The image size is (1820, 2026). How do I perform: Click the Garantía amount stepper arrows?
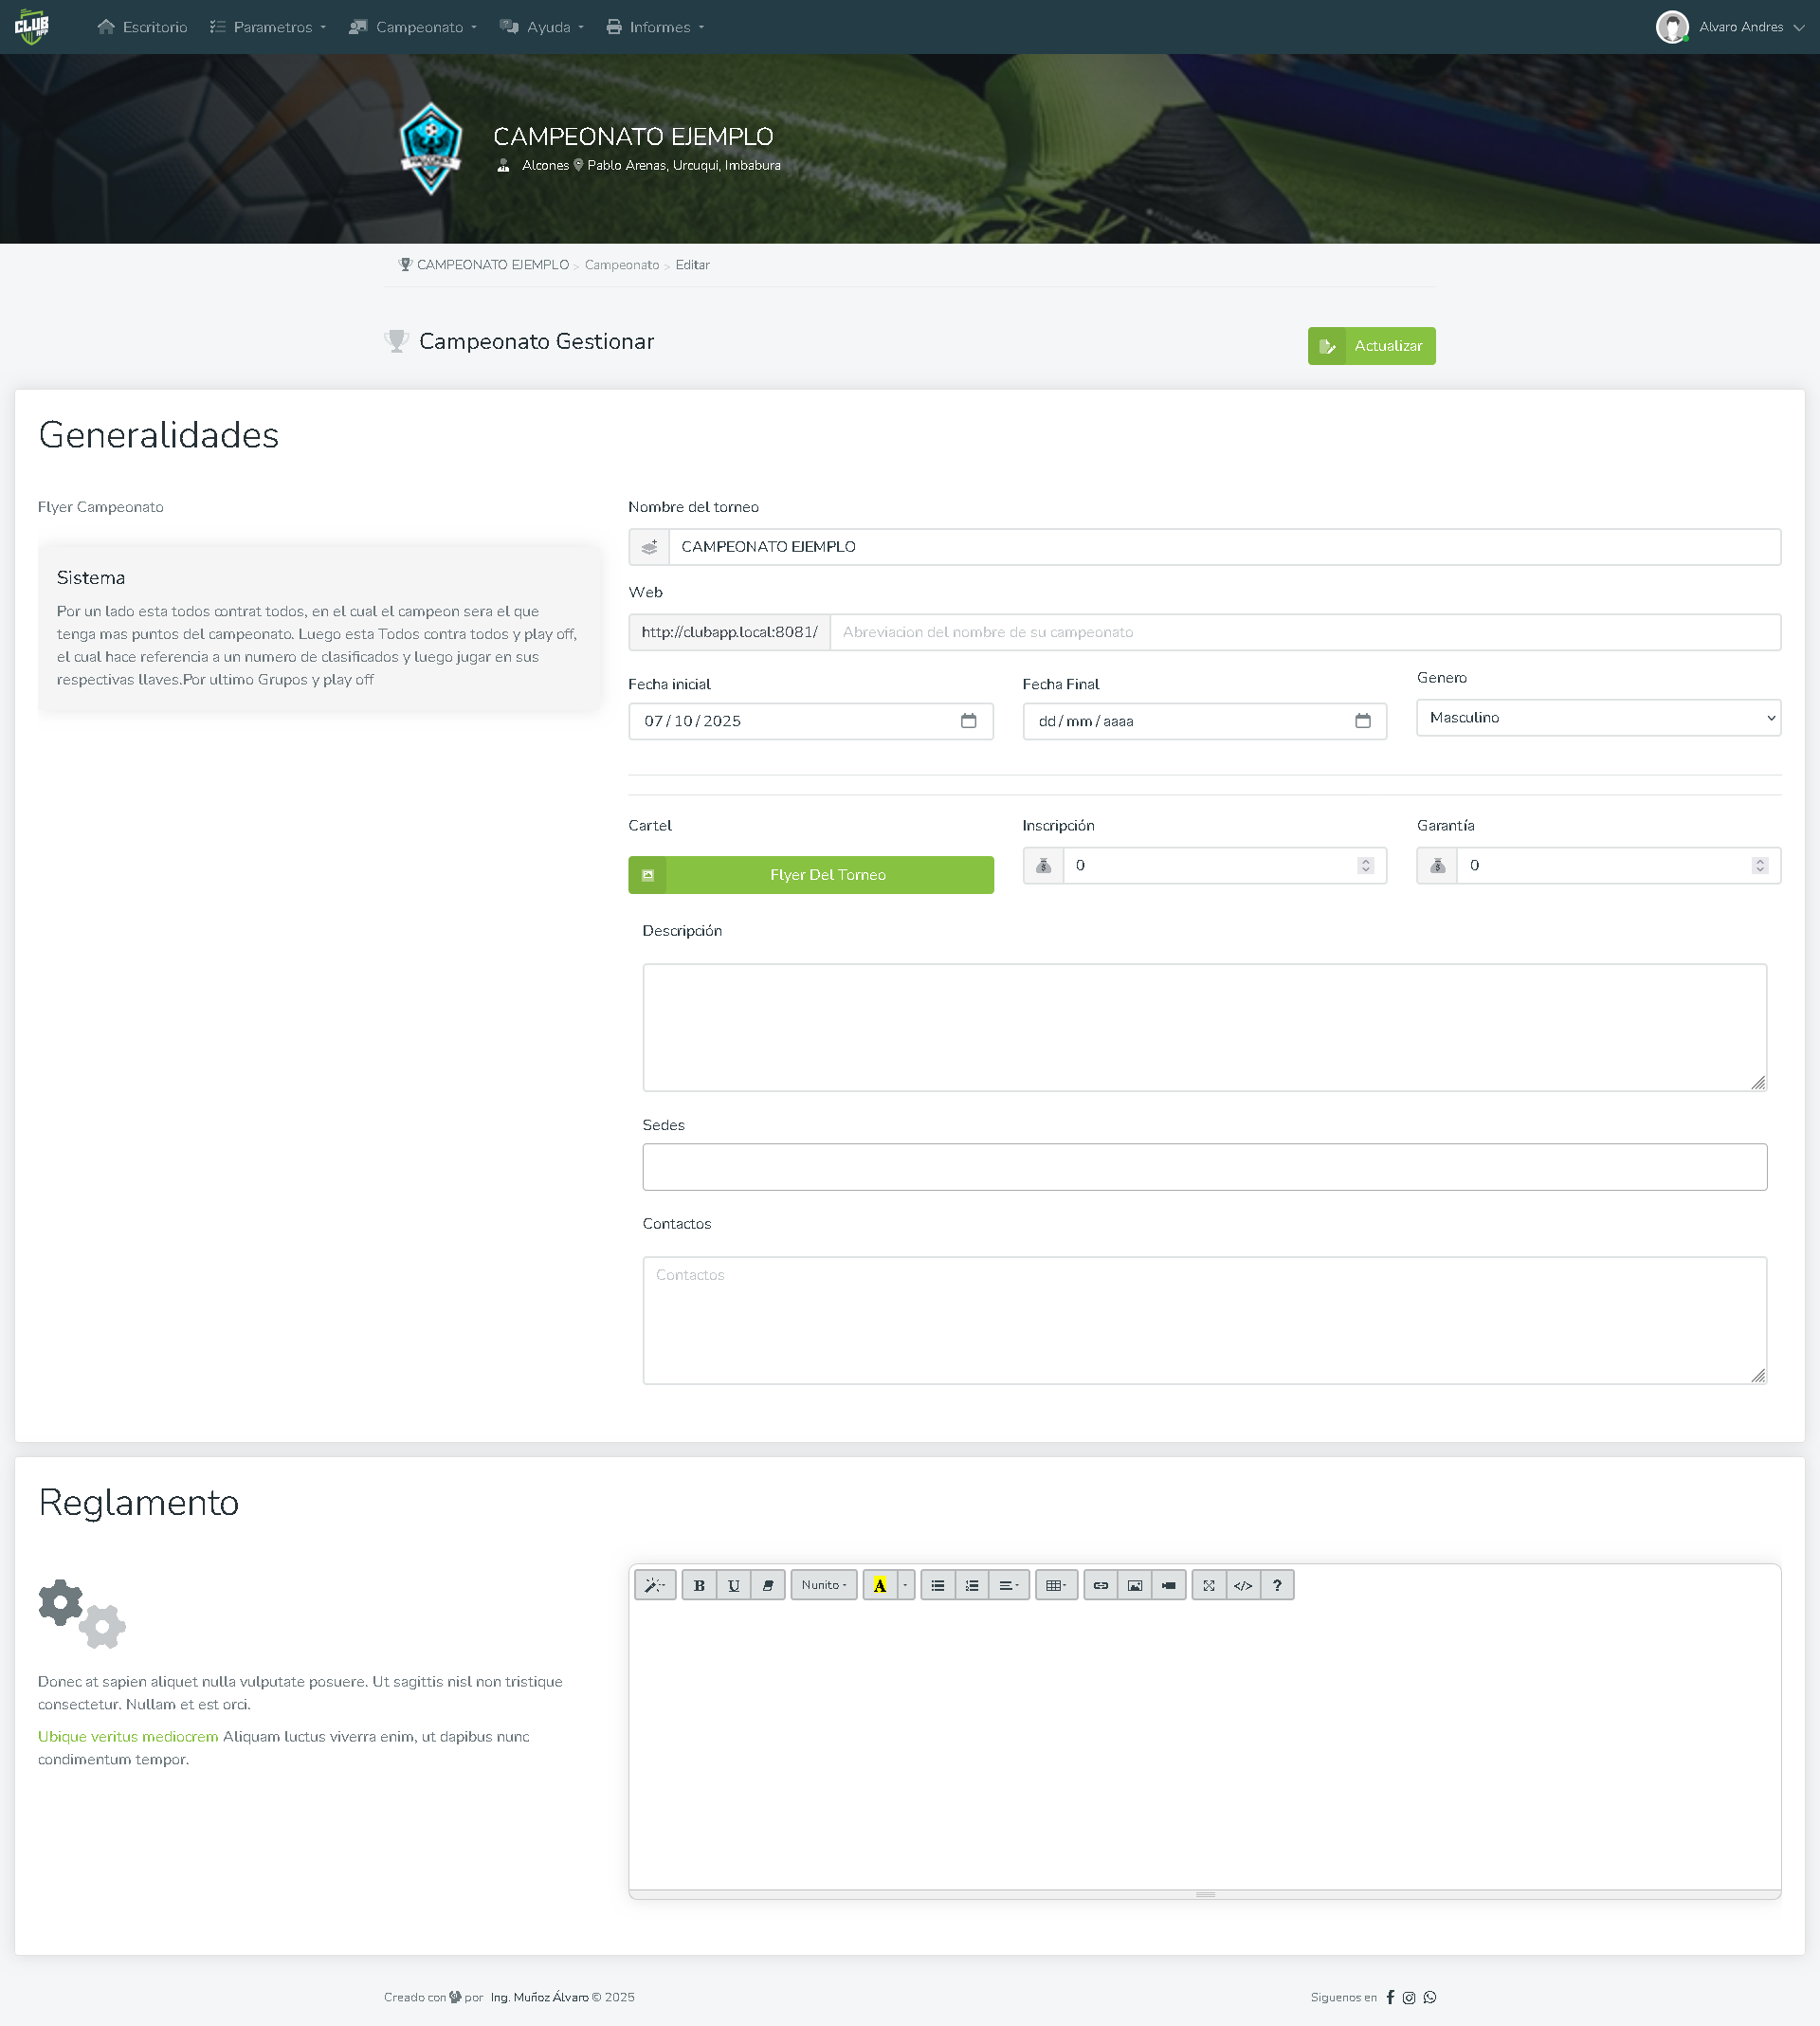tap(1759, 866)
